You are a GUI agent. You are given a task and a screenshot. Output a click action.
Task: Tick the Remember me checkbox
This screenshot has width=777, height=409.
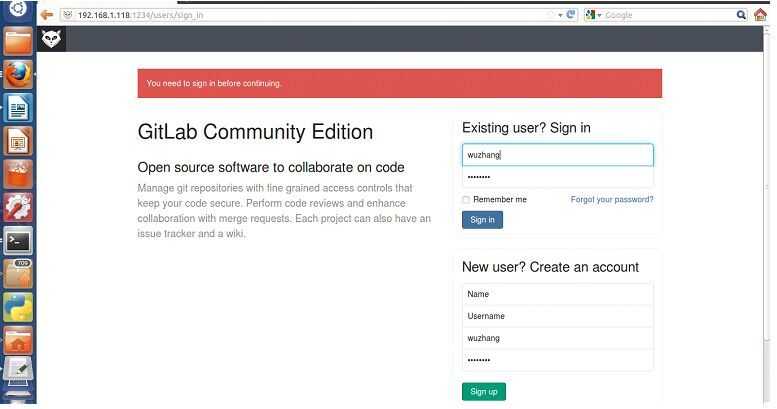(466, 200)
